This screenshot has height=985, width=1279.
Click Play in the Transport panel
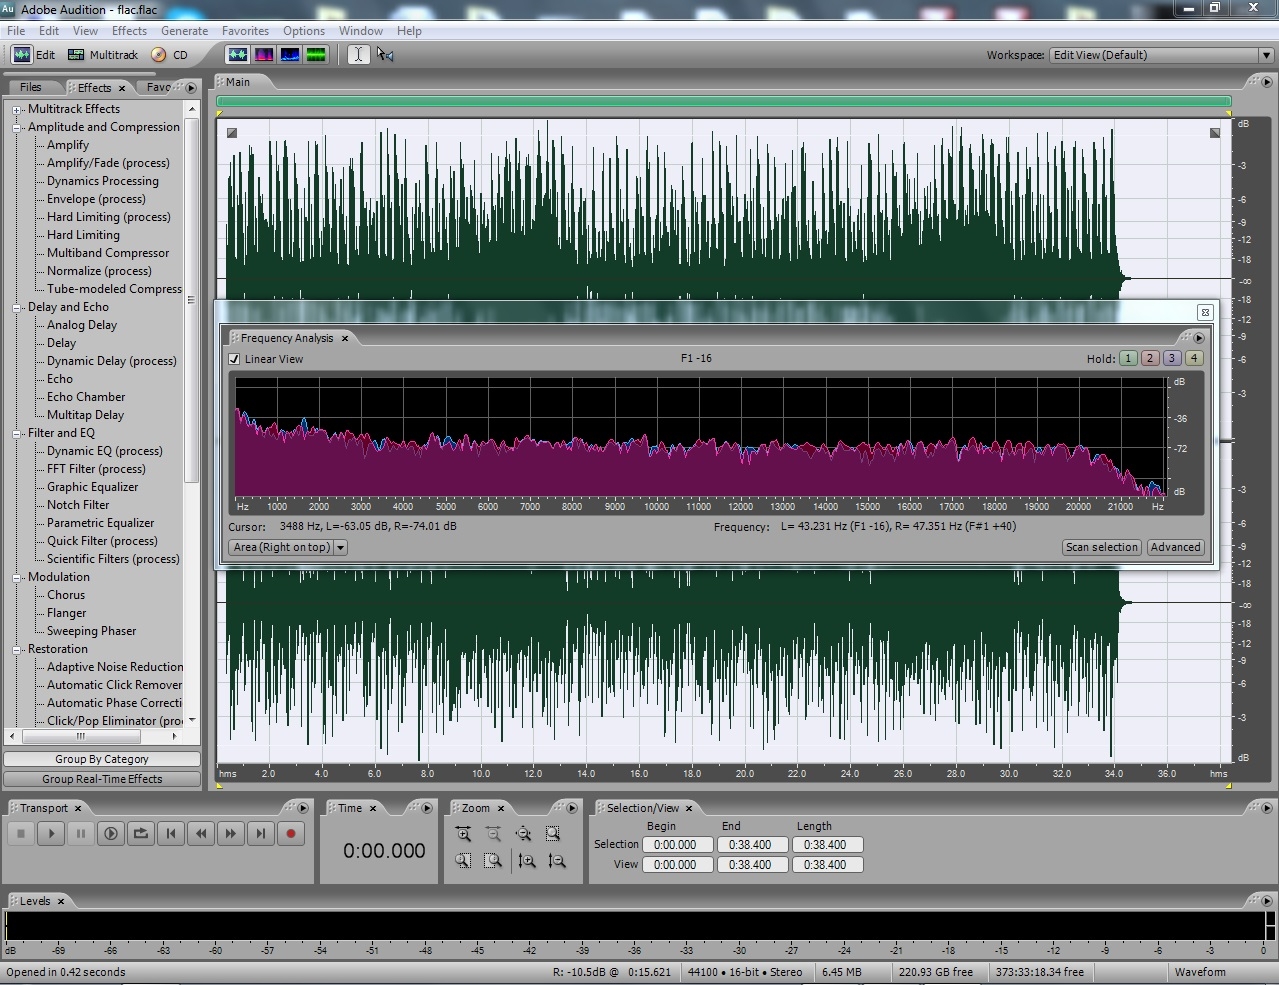tap(51, 833)
